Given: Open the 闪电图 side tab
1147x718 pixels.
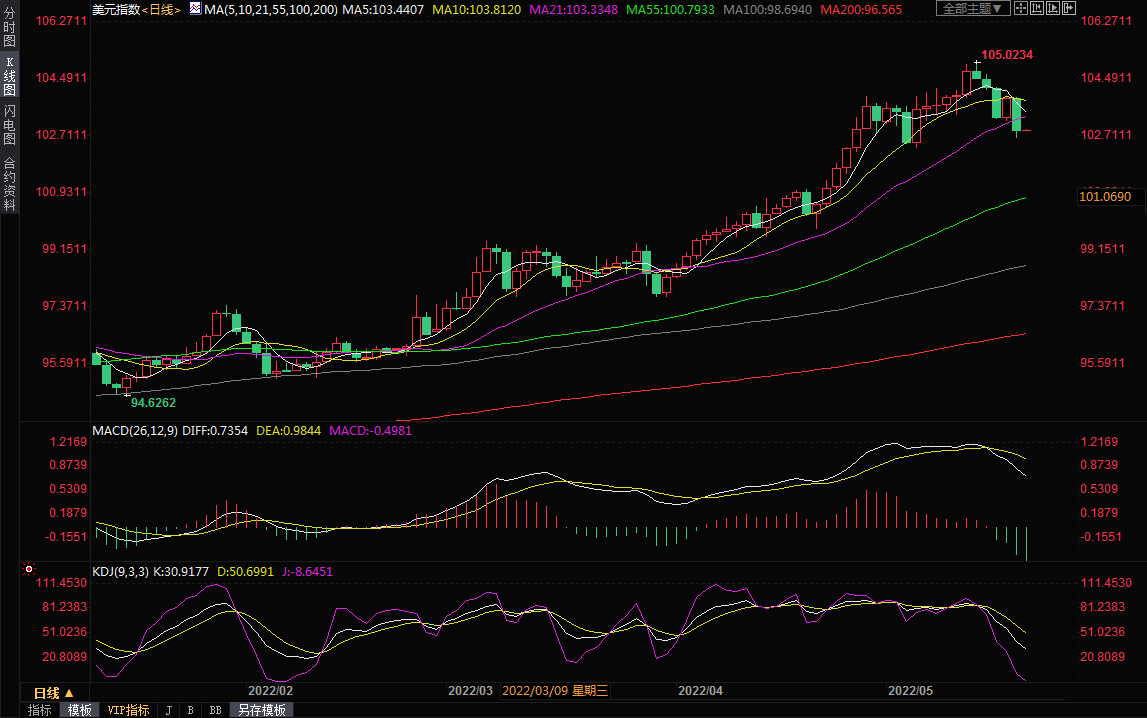Looking at the screenshot, I should (x=9, y=124).
